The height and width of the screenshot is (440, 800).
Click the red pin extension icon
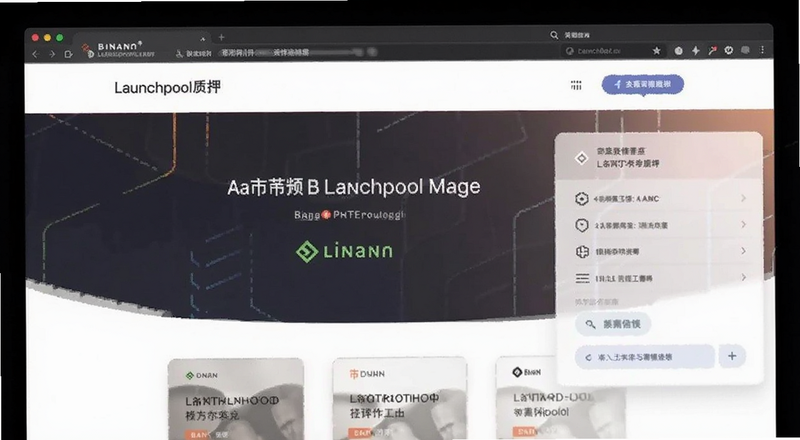(712, 50)
